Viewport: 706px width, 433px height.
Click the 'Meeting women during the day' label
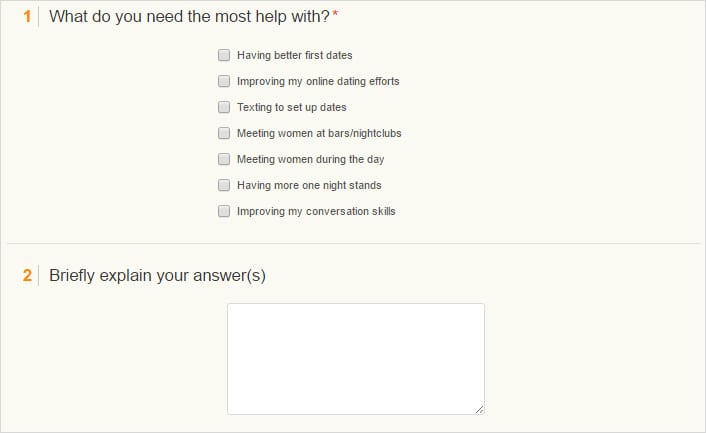pos(311,159)
